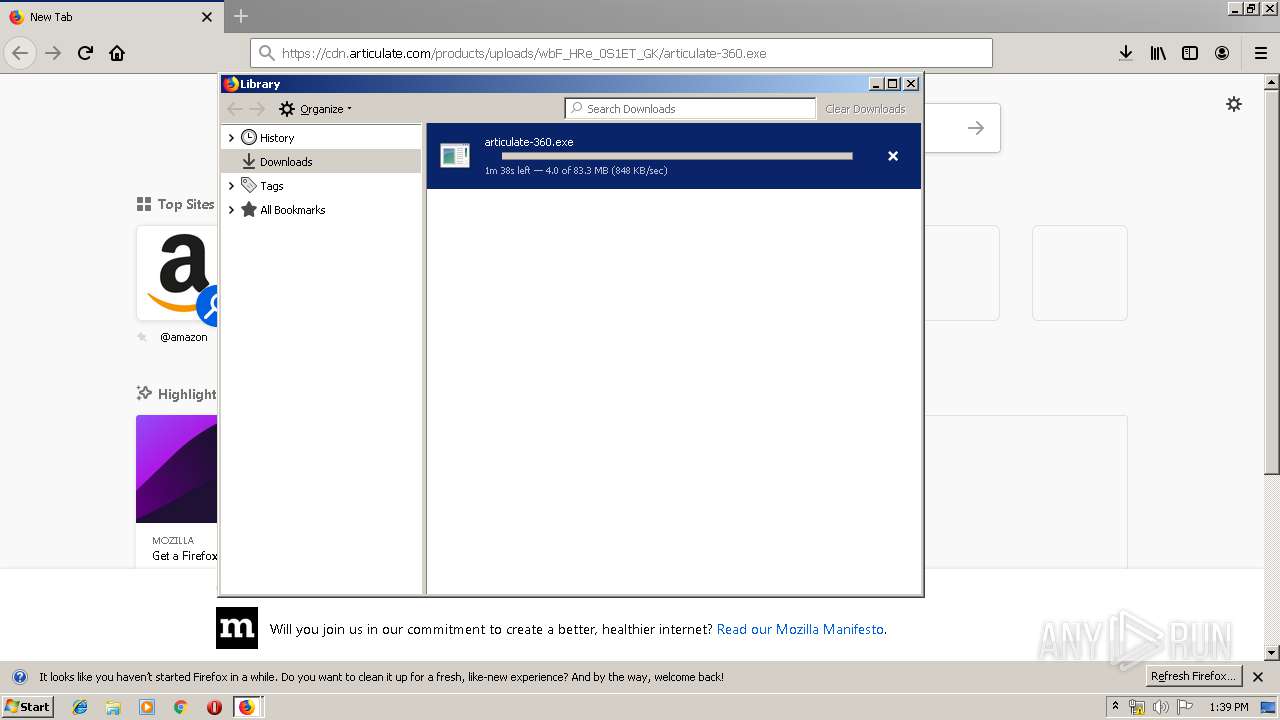This screenshot has height=720, width=1280.
Task: Open the media player taskbar icon
Action: click(147, 707)
